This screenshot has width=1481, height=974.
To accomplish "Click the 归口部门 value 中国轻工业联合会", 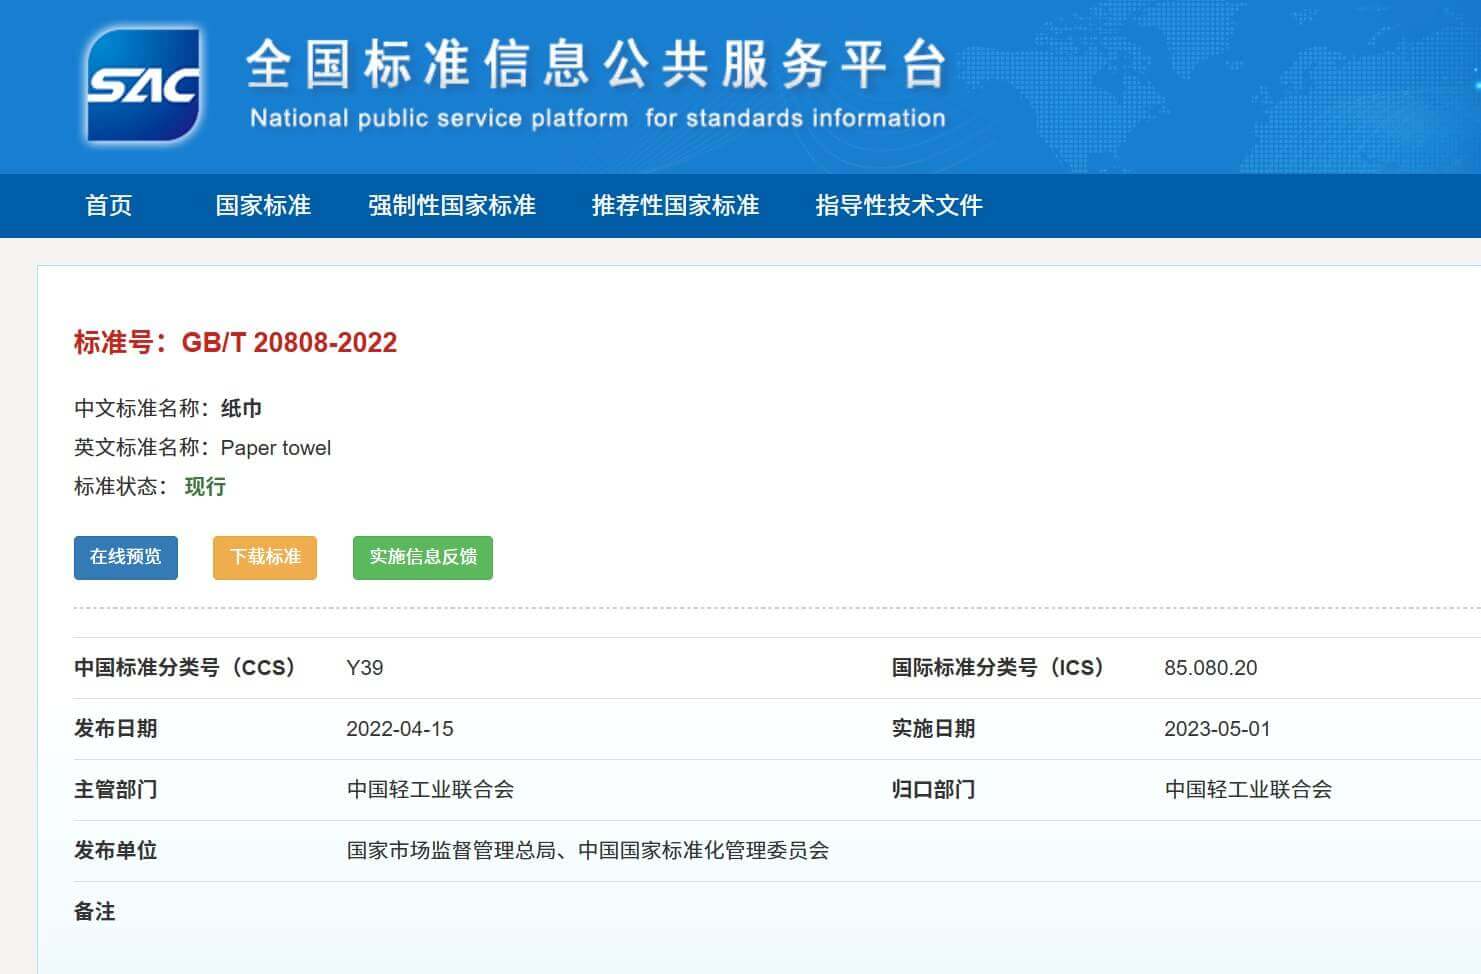I will coord(1248,790).
